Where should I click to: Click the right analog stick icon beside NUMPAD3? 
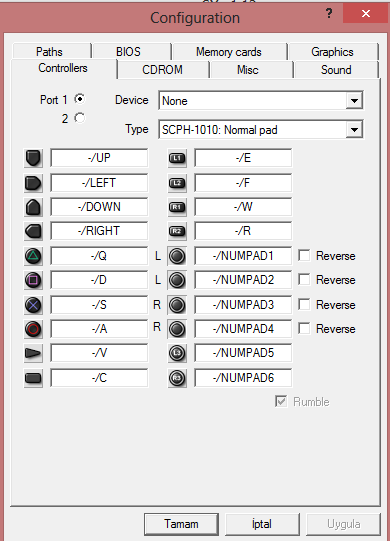click(177, 305)
